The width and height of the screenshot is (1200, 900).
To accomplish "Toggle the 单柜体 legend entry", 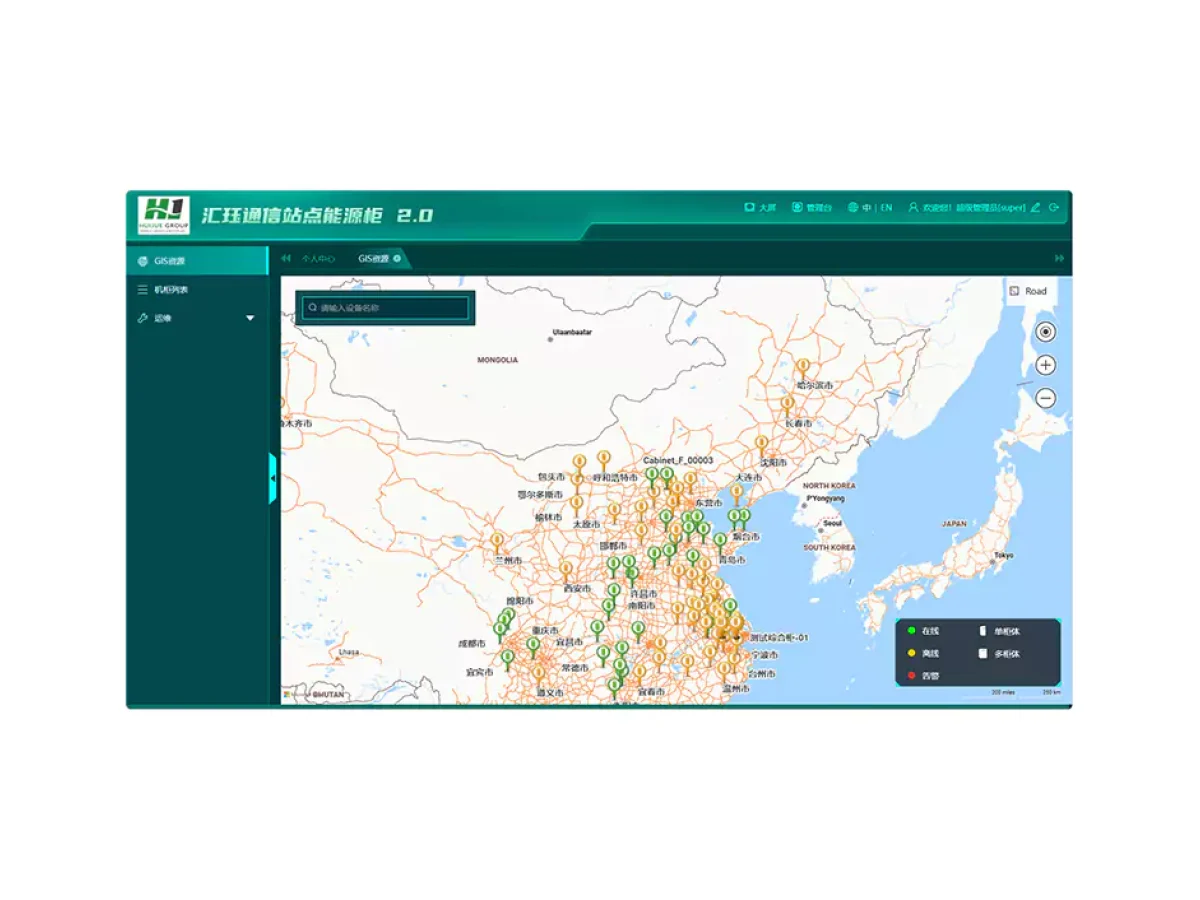I will 1000,631.
